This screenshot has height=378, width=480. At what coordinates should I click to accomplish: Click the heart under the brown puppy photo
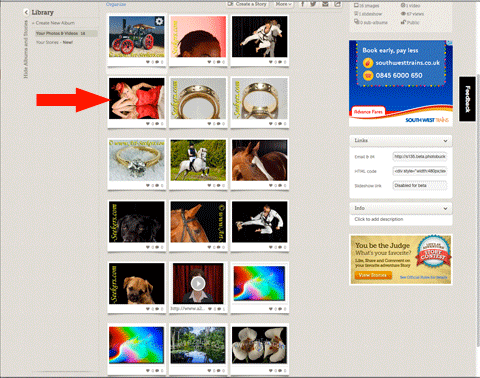click(148, 309)
